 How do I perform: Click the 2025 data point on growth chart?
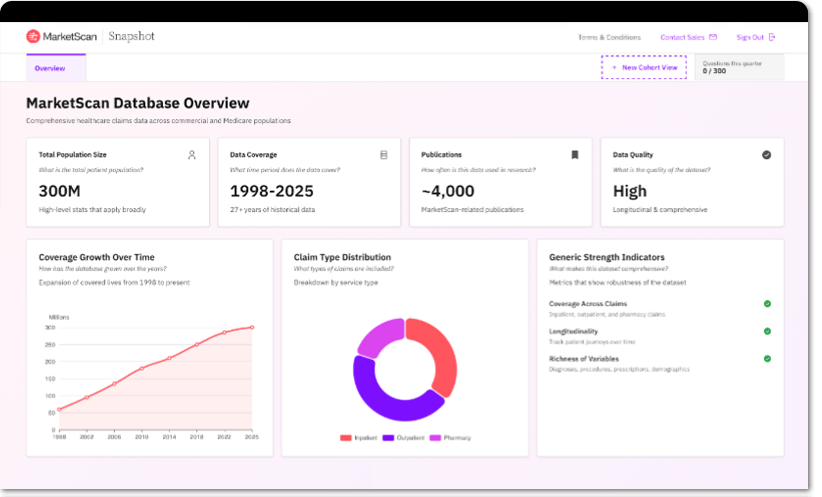pyautogui.click(x=252, y=327)
